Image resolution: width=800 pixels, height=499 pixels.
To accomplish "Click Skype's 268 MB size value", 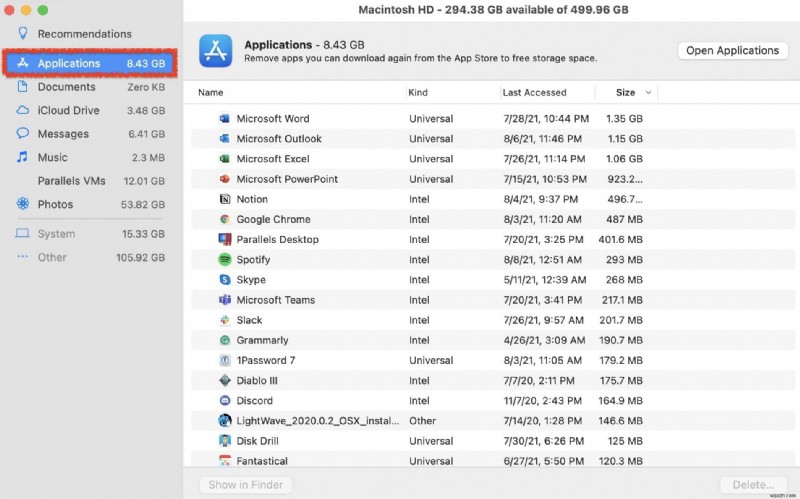I will pos(624,280).
